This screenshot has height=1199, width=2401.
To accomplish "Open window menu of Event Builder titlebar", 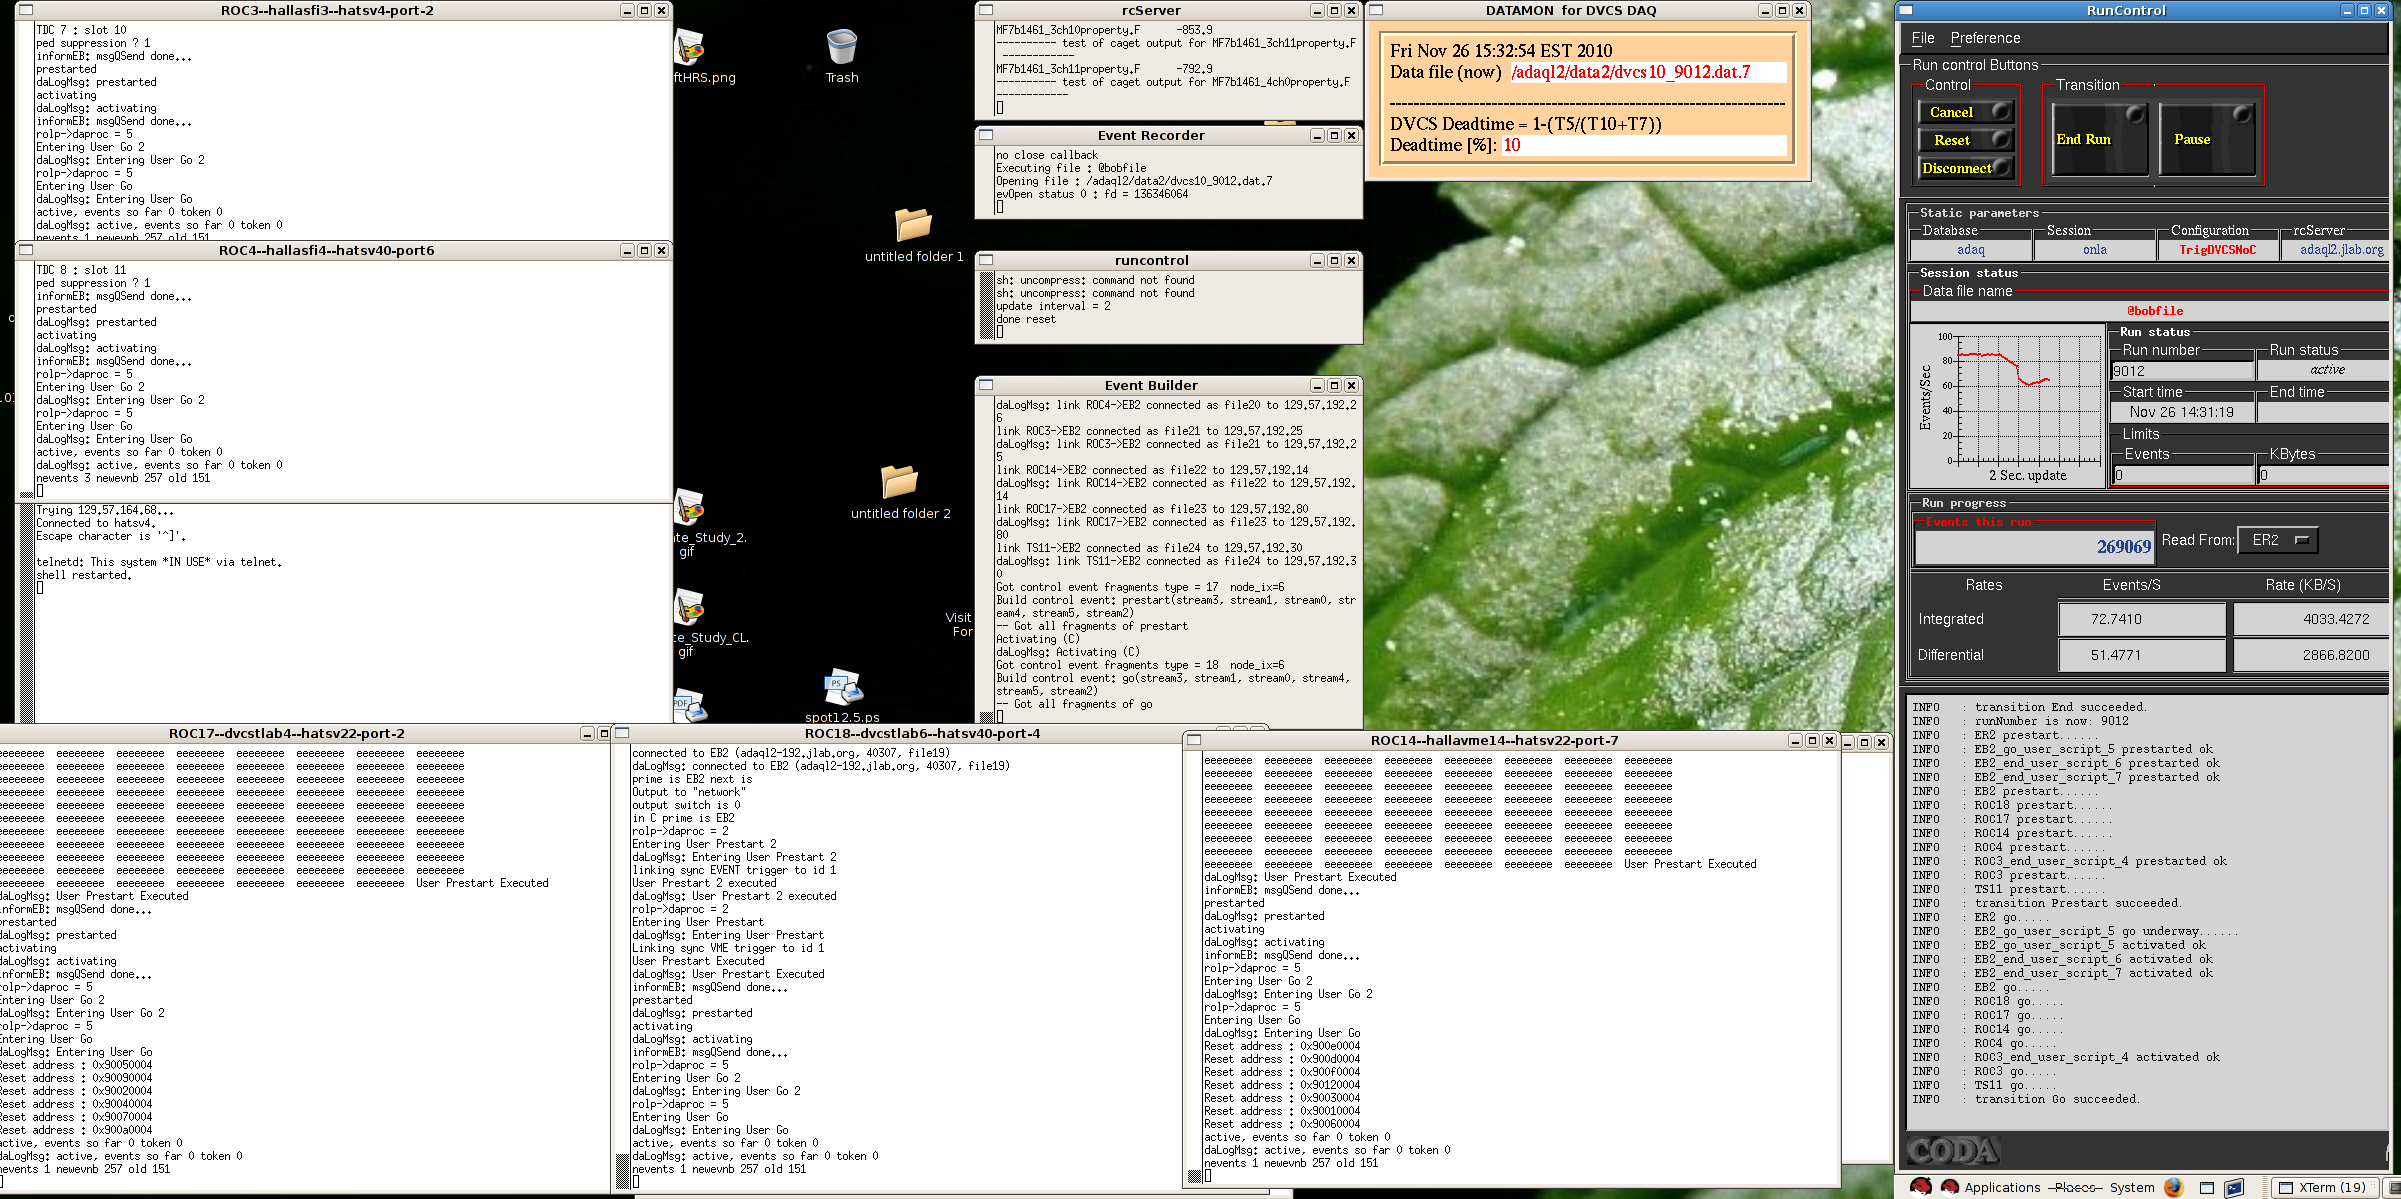I will [x=985, y=385].
